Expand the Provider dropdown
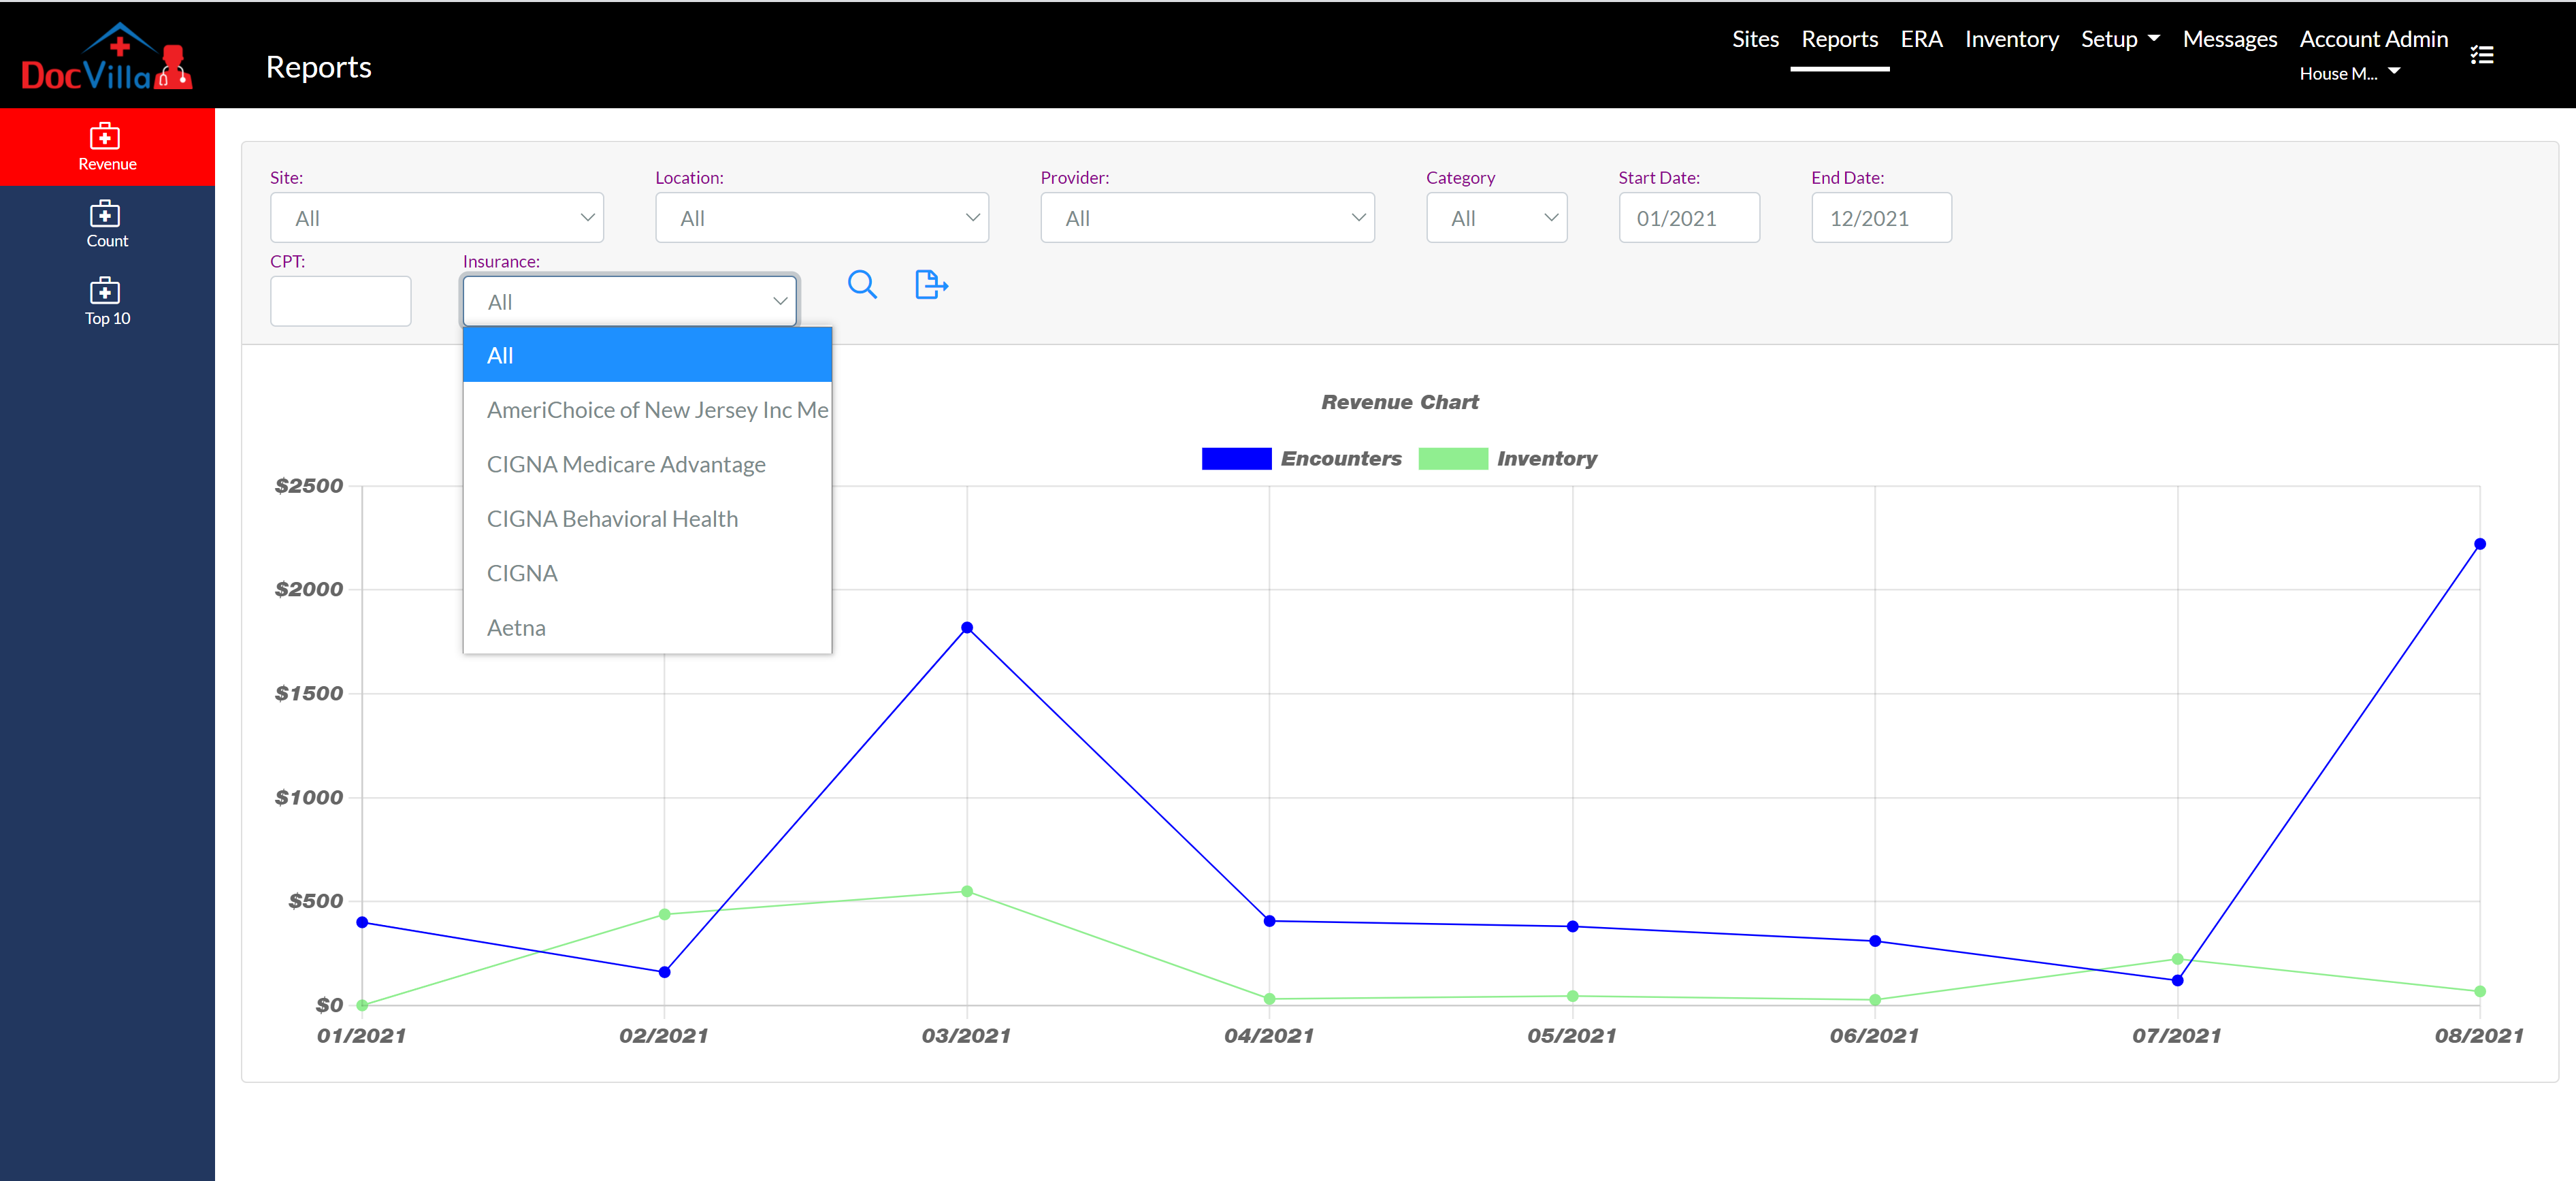 click(1206, 218)
